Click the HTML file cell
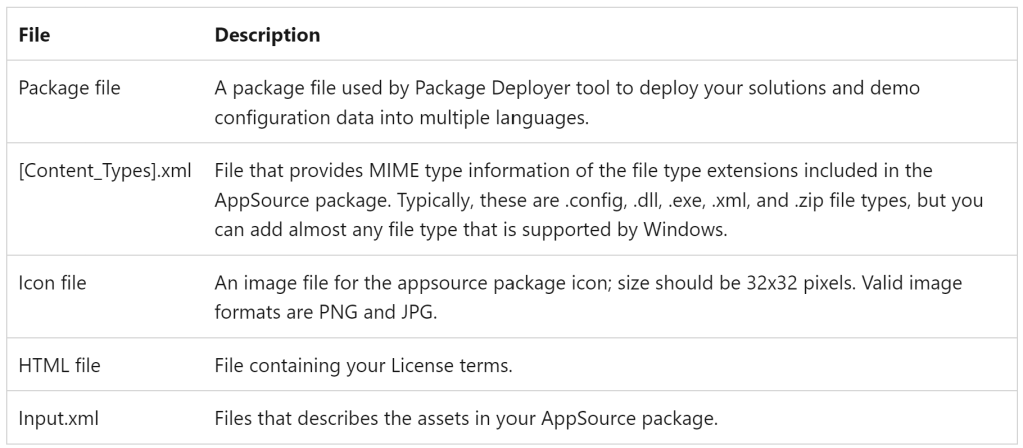Screen dimensions: 1023x448 (x=60, y=365)
